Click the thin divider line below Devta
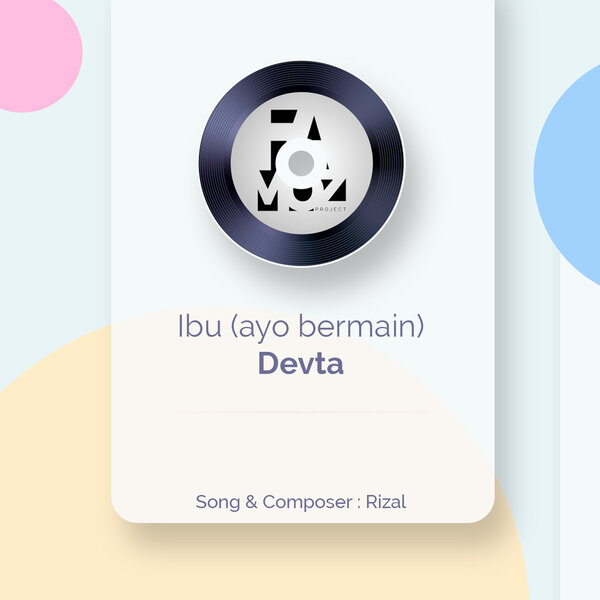 tap(302, 412)
